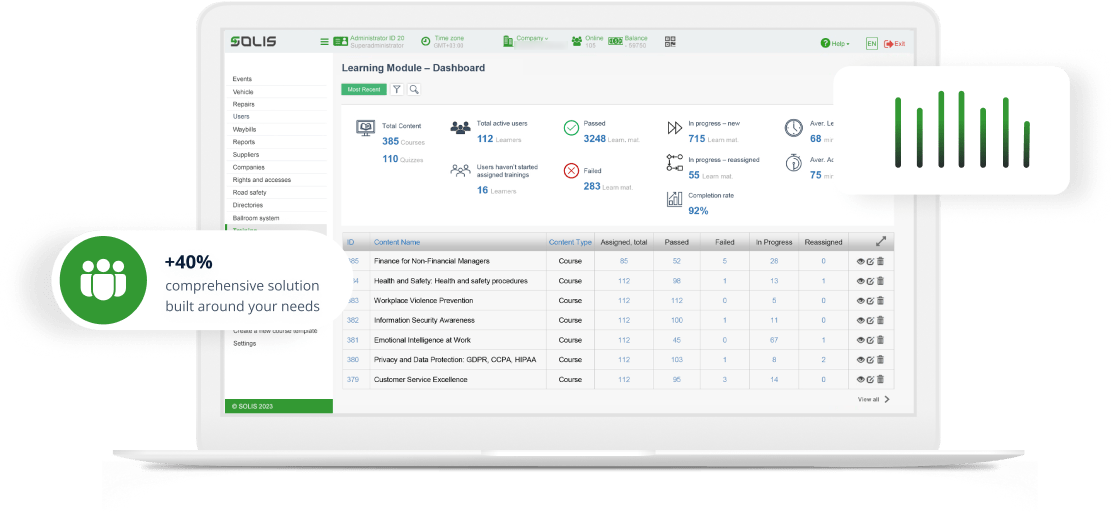Screen dimensions: 1111x512
Task: Click the 3248 passed learning materials value
Action: point(594,139)
